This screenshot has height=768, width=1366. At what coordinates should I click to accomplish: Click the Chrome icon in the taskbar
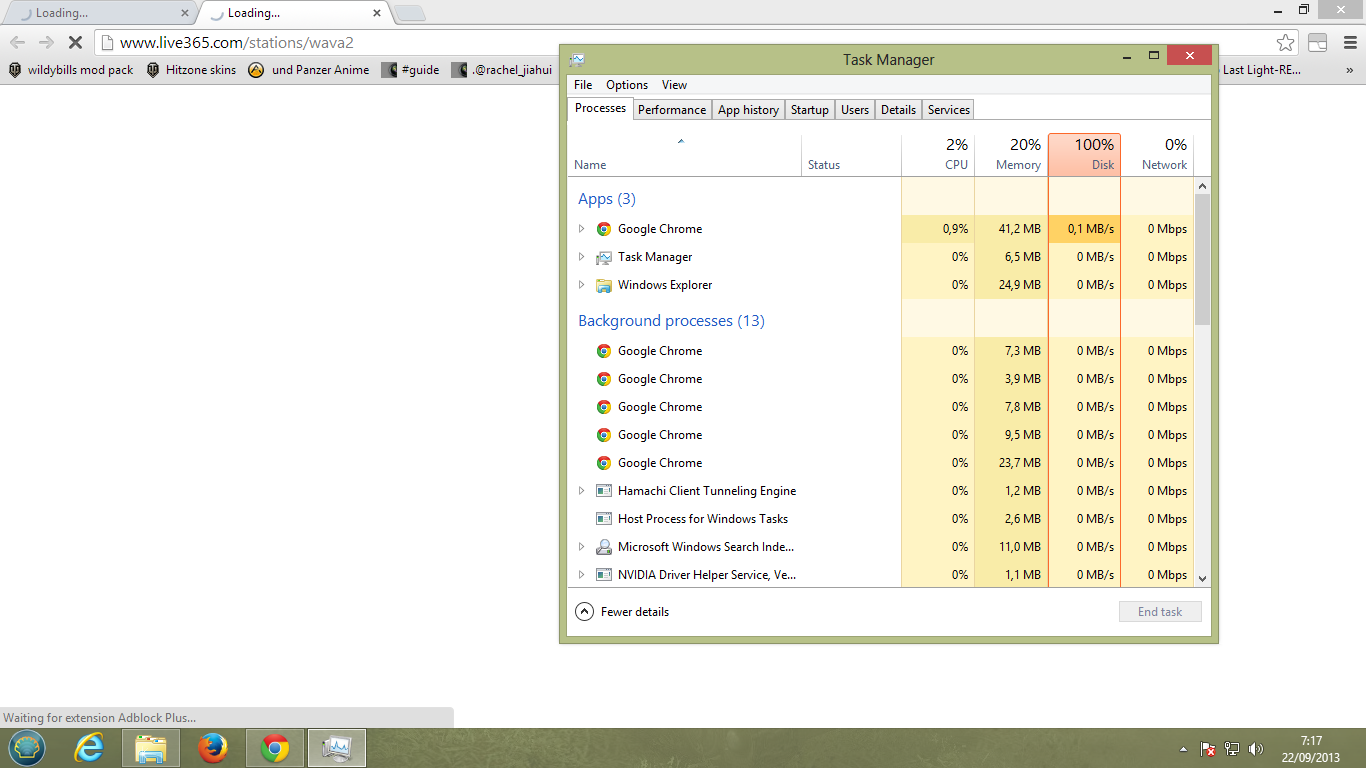tap(275, 748)
